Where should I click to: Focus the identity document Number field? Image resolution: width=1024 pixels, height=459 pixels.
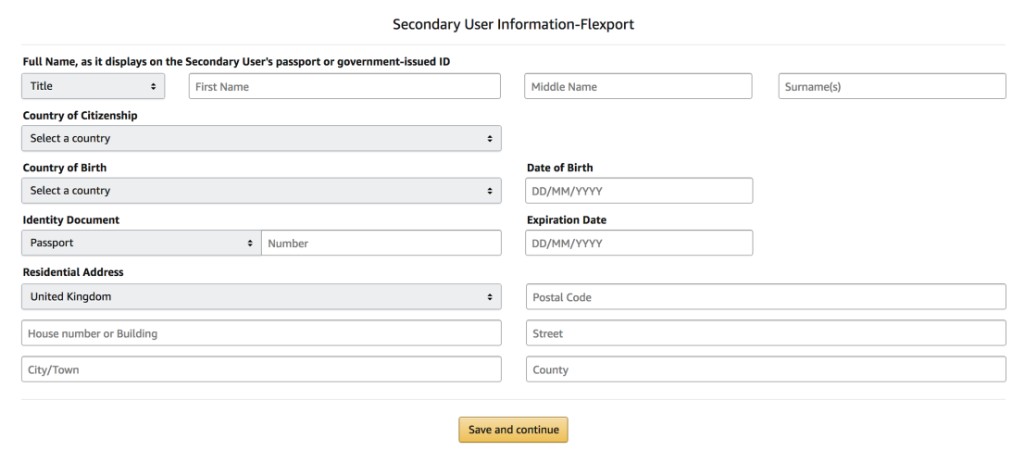[381, 243]
